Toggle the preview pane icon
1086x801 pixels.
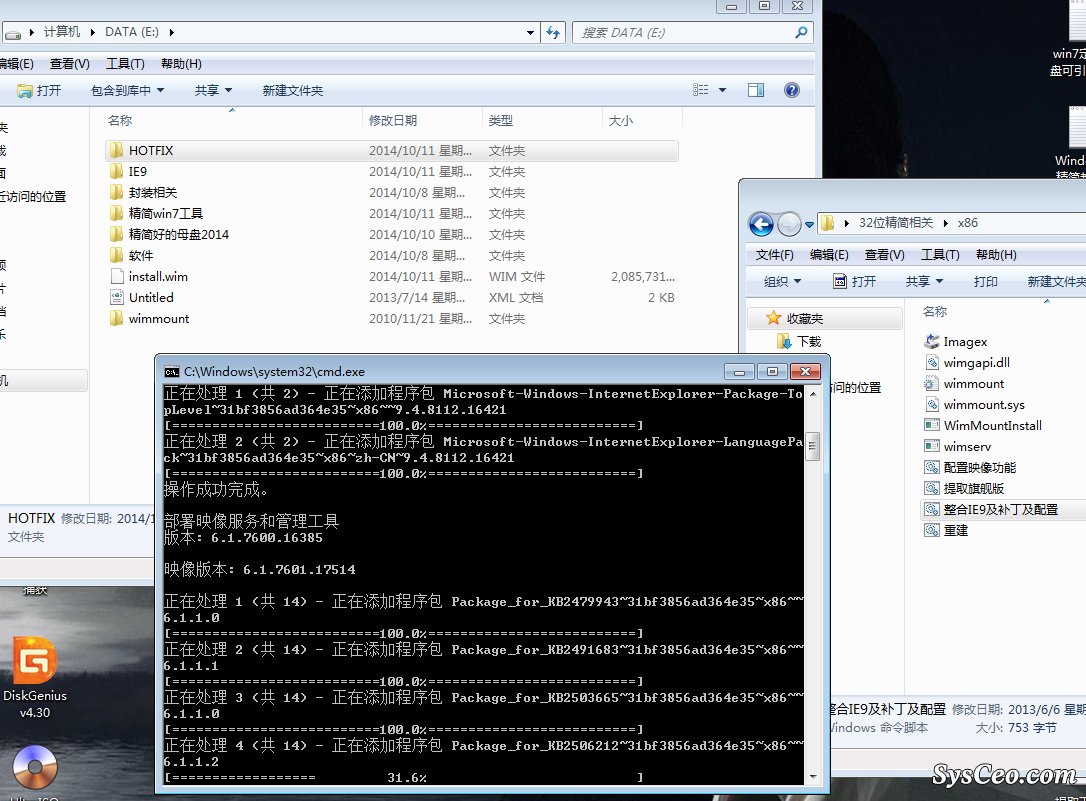[x=756, y=90]
